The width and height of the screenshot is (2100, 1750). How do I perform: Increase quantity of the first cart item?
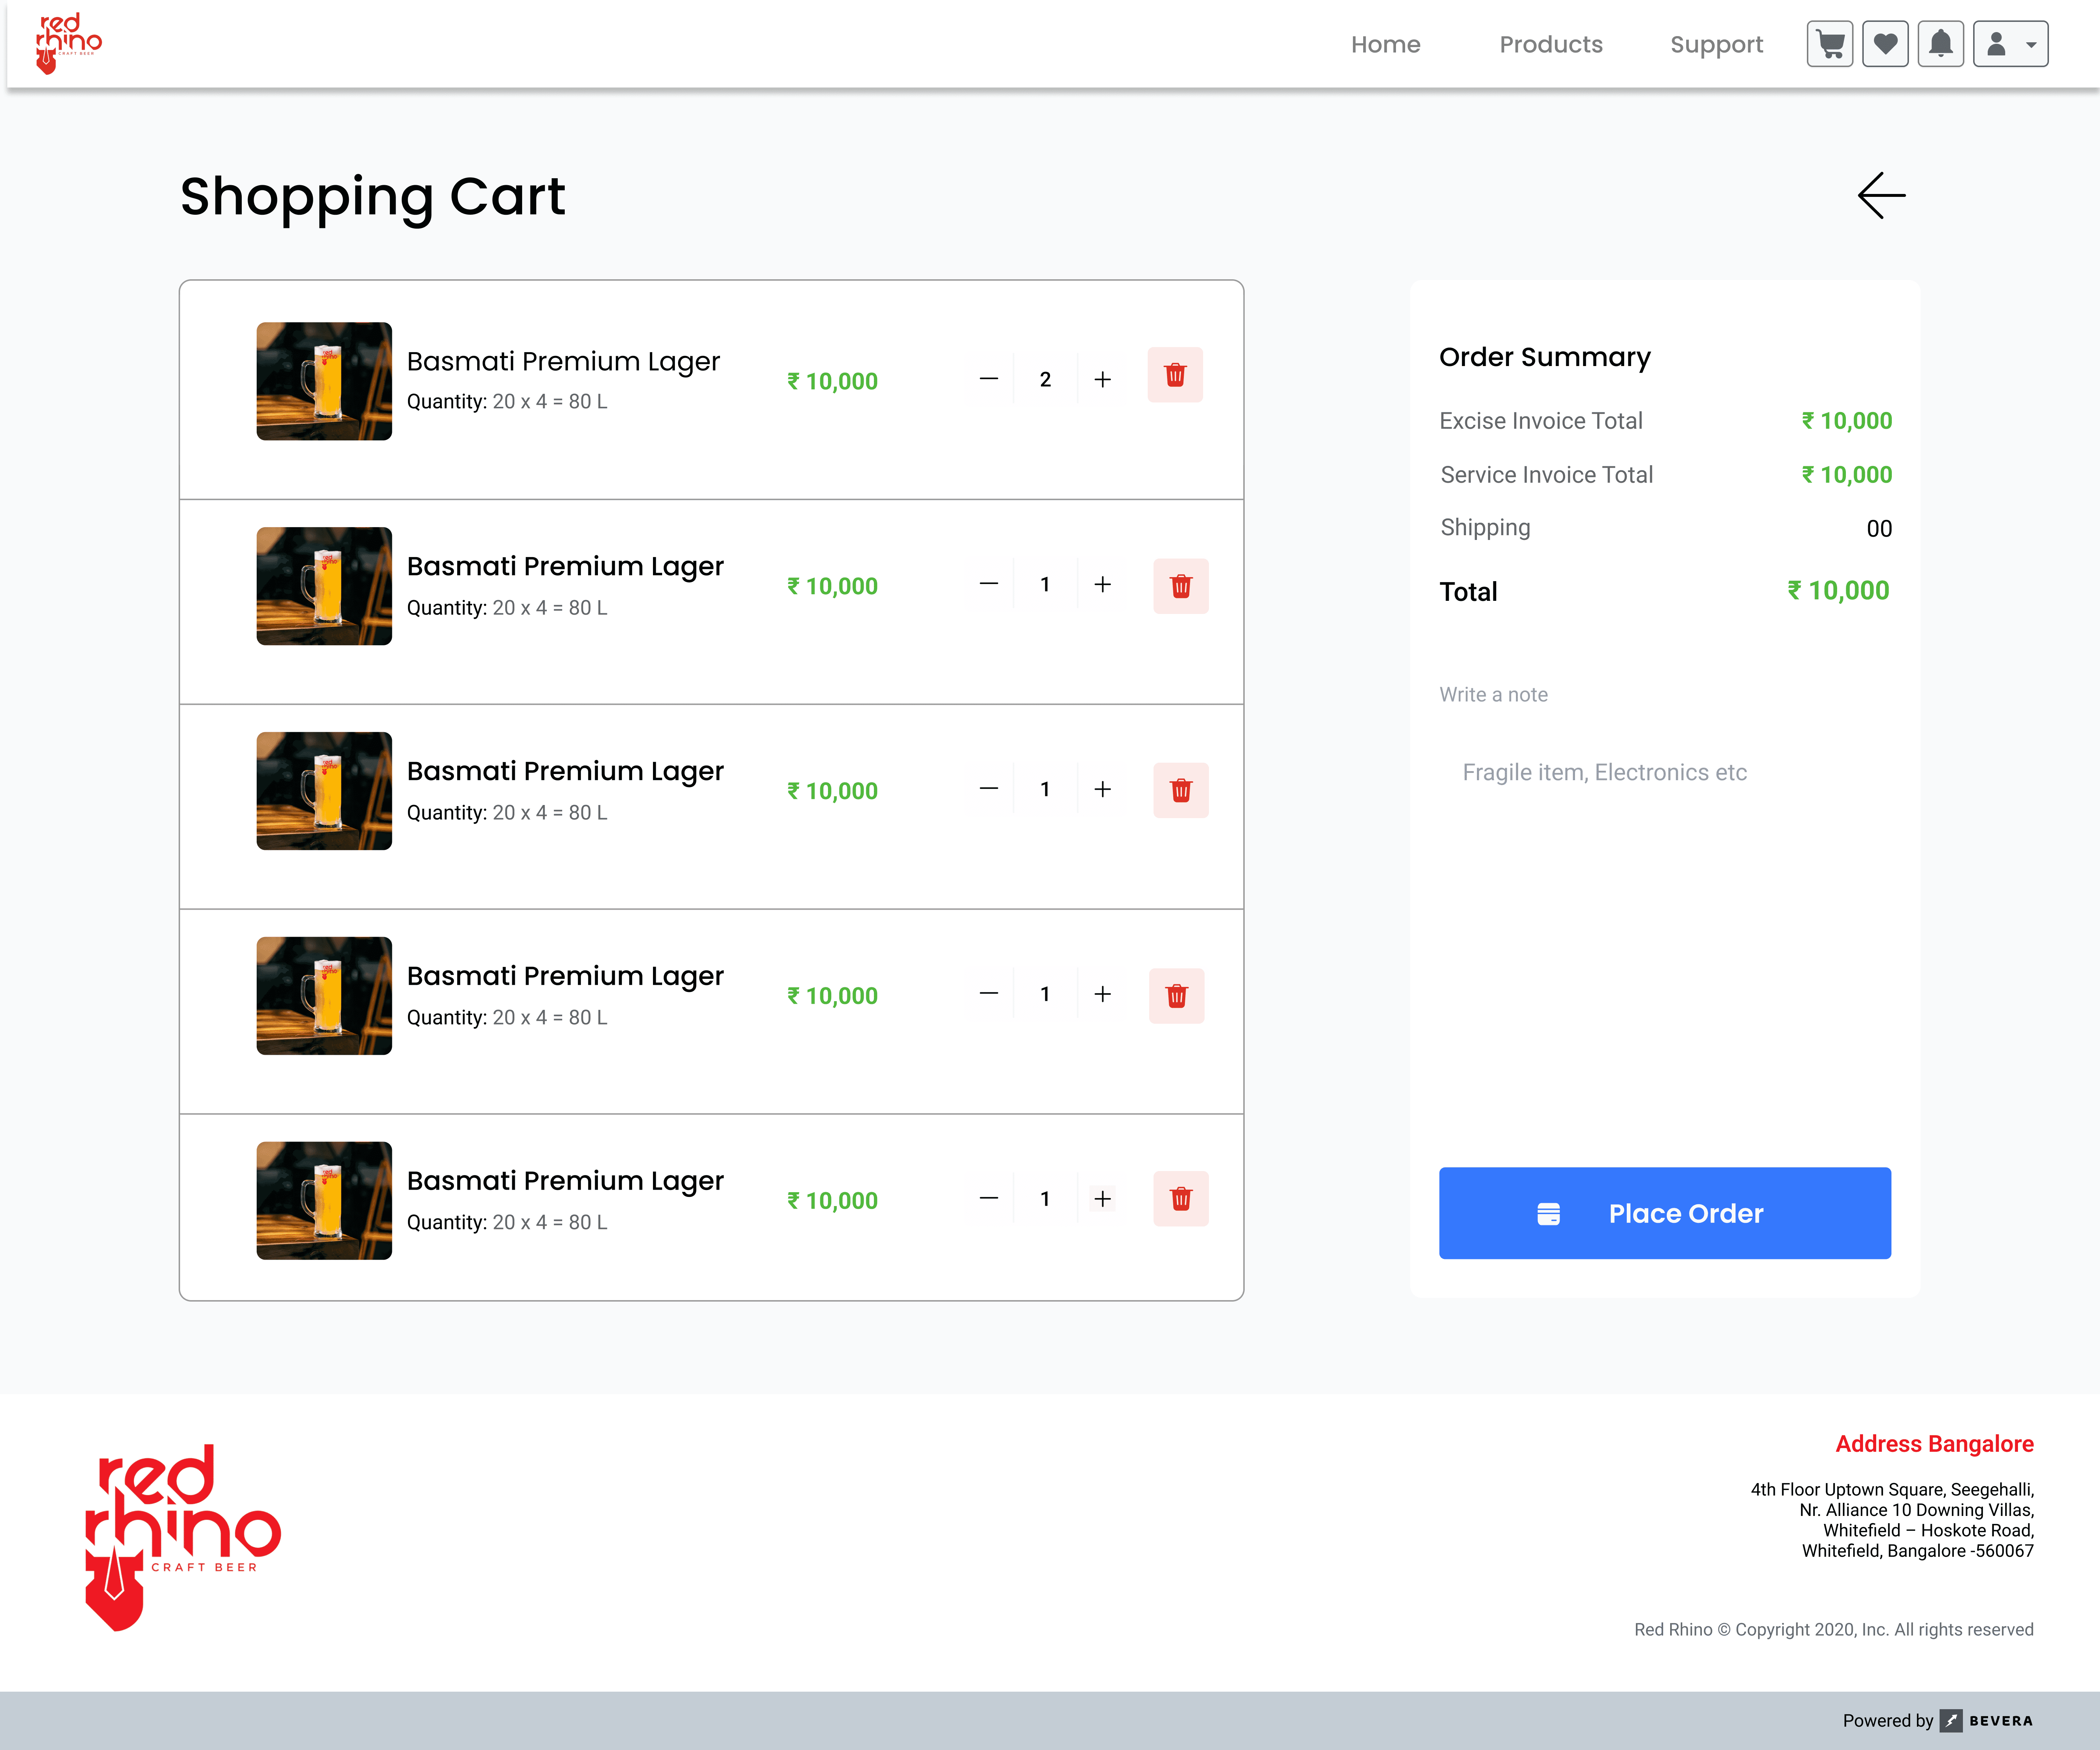click(1102, 379)
